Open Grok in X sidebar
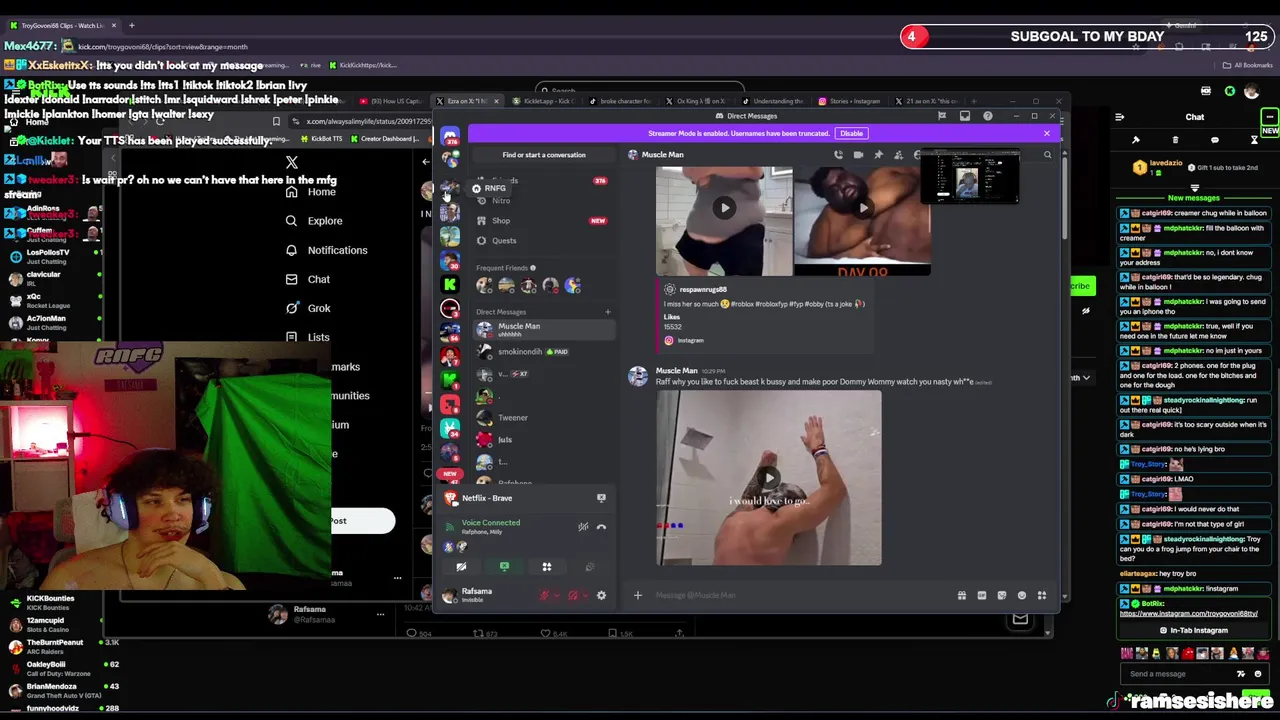Viewport: 1280px width, 720px height. tap(308, 308)
